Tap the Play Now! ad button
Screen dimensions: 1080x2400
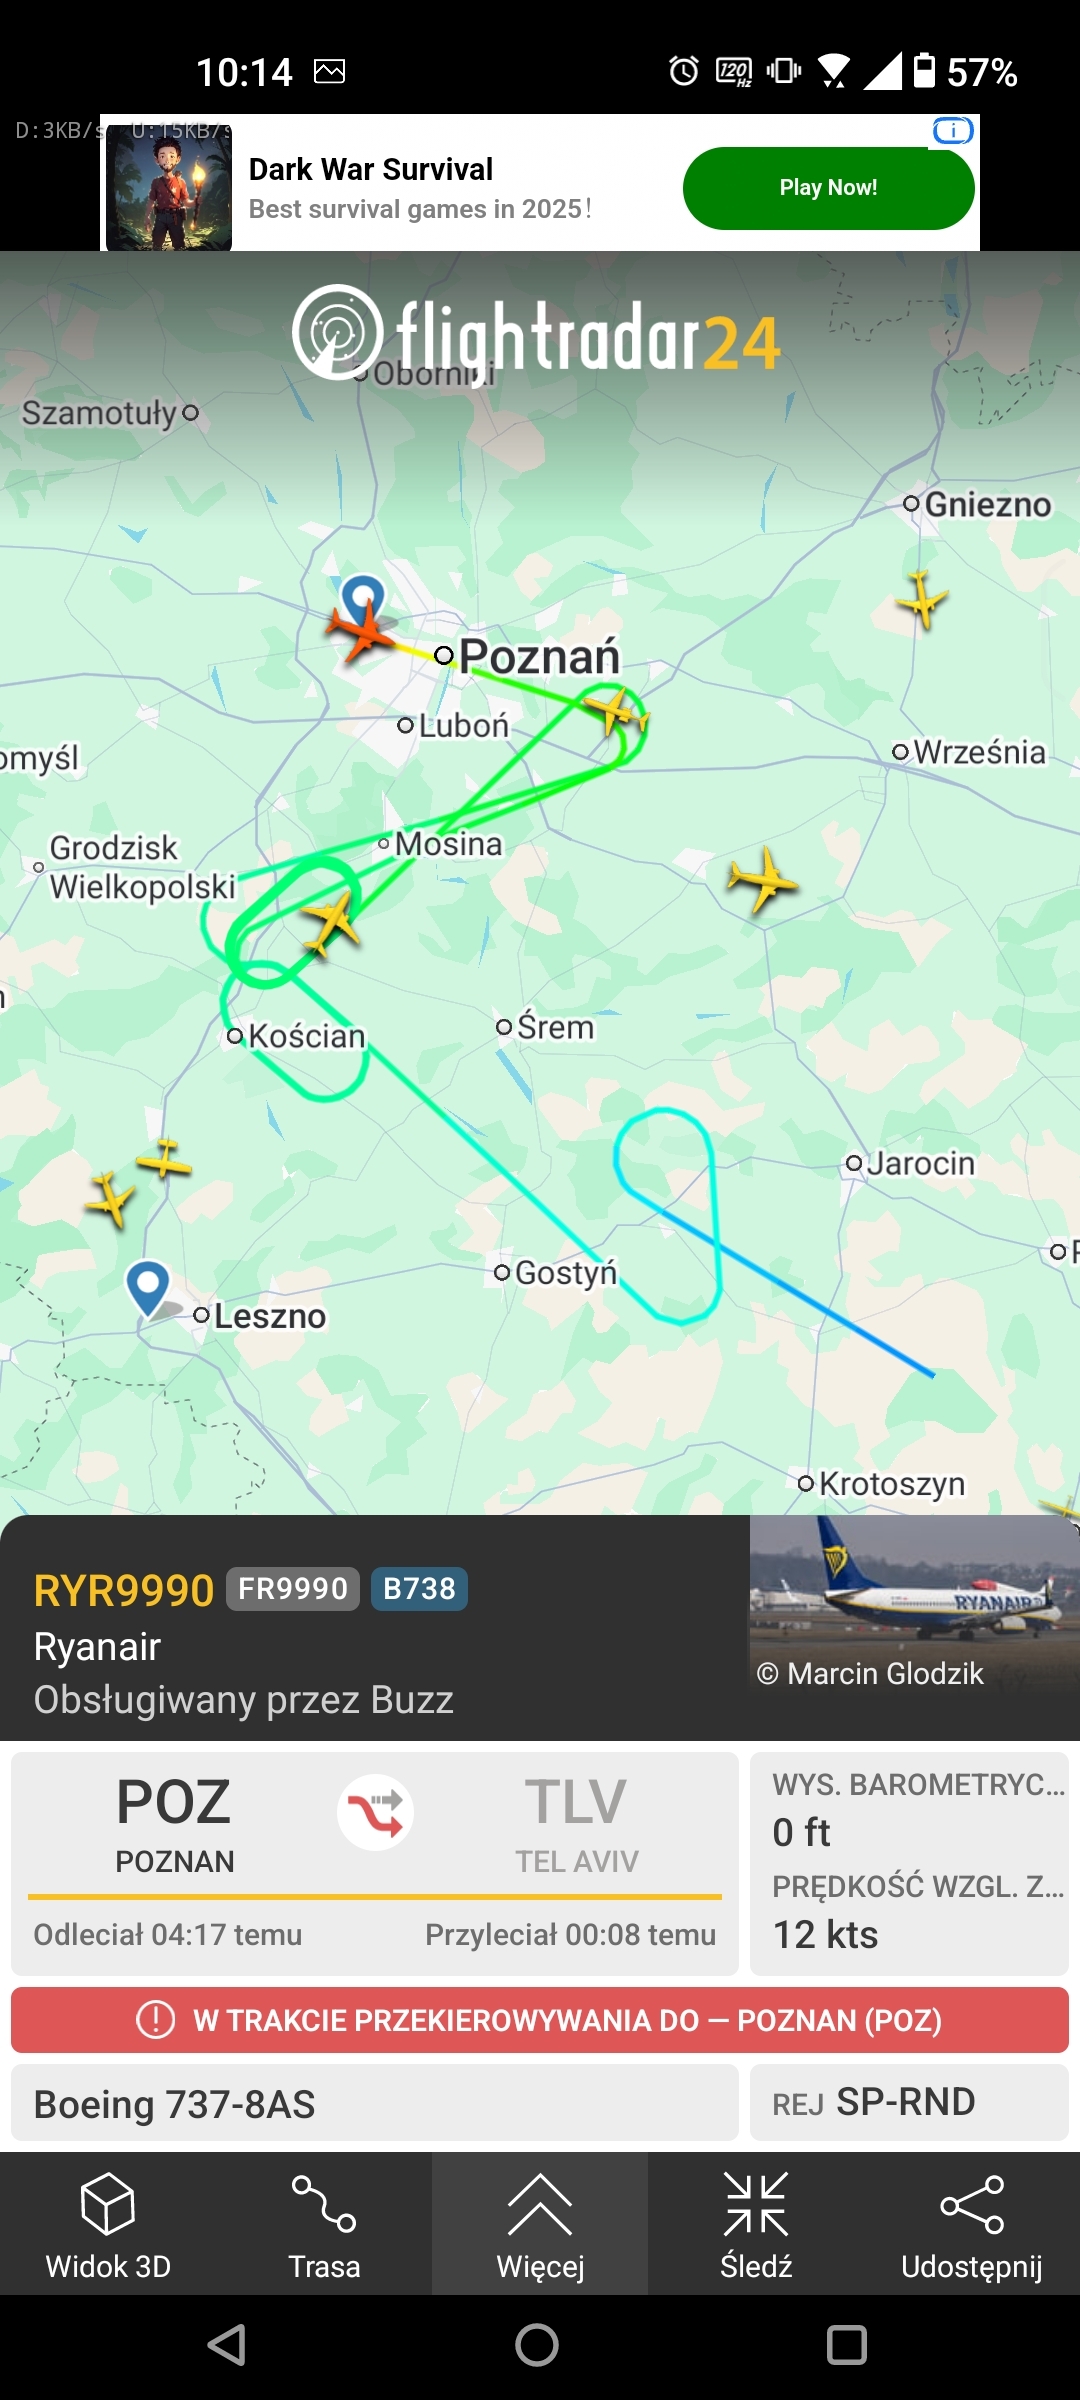(828, 188)
